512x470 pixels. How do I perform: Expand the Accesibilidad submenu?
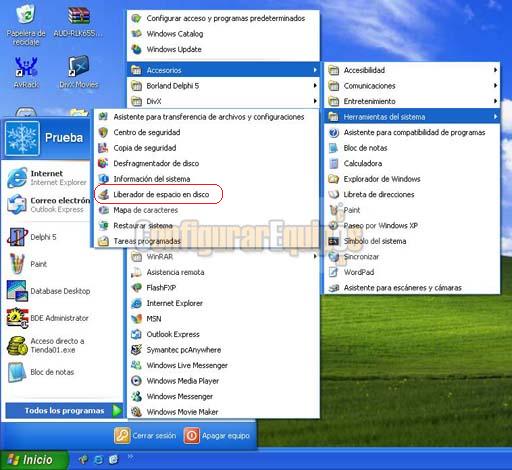click(412, 70)
